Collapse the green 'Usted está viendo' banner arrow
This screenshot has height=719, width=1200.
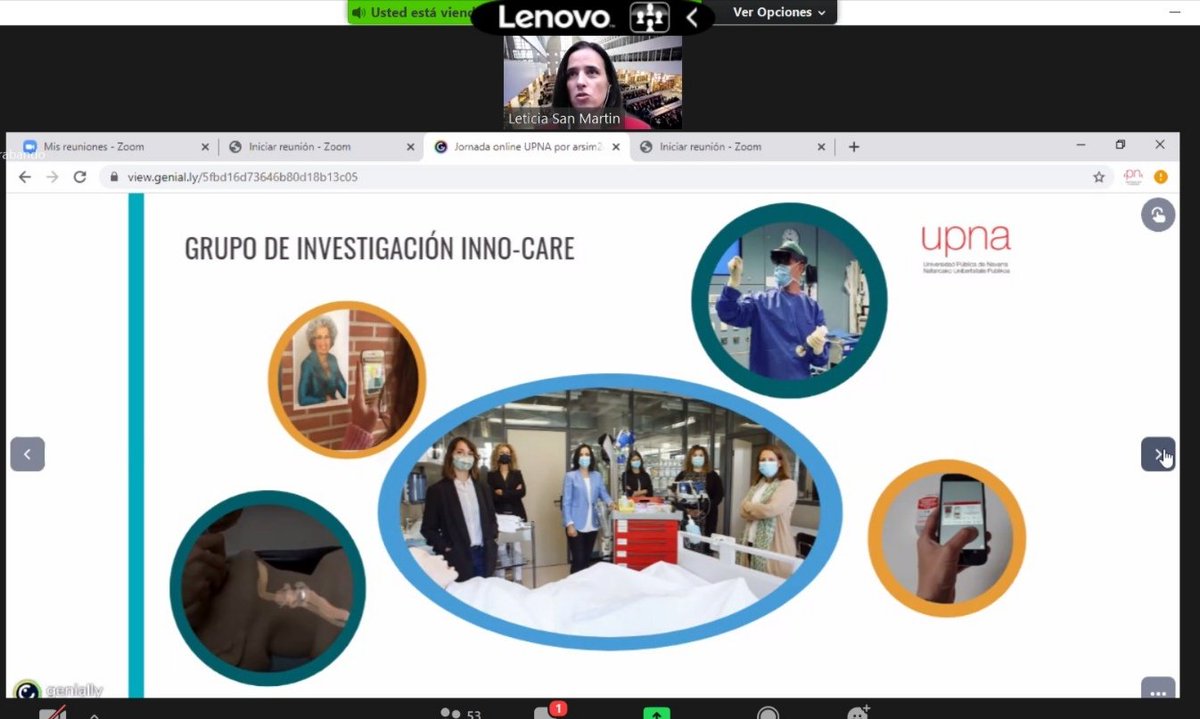tap(692, 15)
